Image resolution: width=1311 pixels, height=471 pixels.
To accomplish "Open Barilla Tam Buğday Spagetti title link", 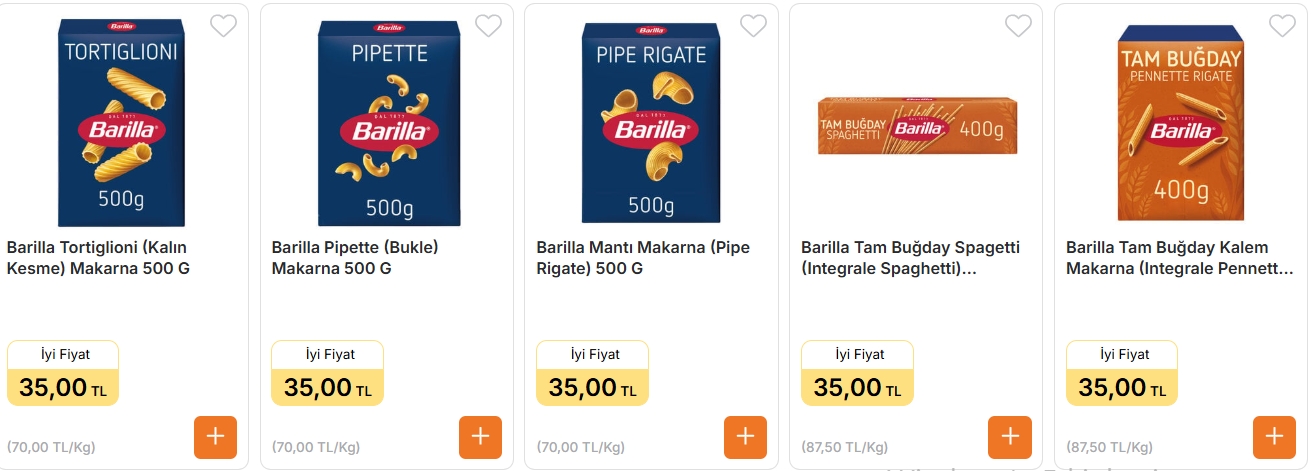I will pos(911,258).
